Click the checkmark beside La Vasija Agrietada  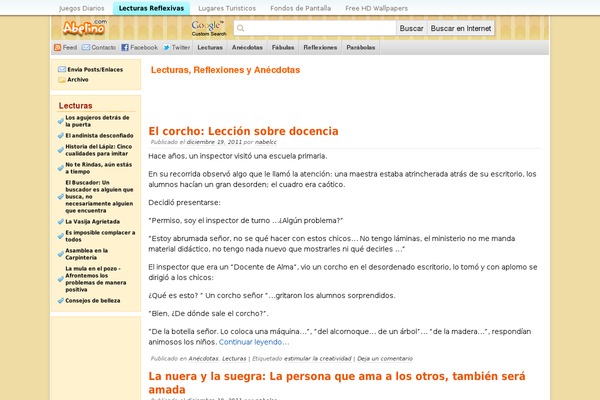[x=61, y=222]
